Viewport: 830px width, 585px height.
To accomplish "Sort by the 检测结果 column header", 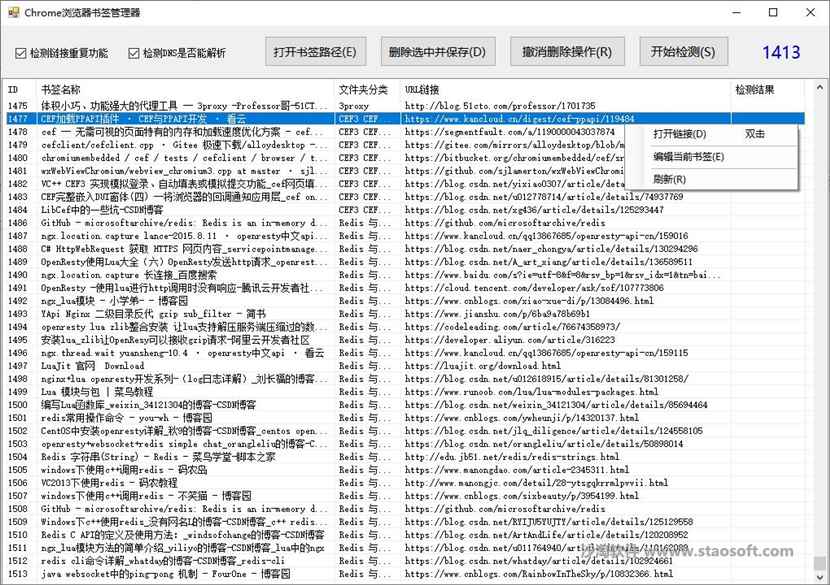I will [x=768, y=89].
